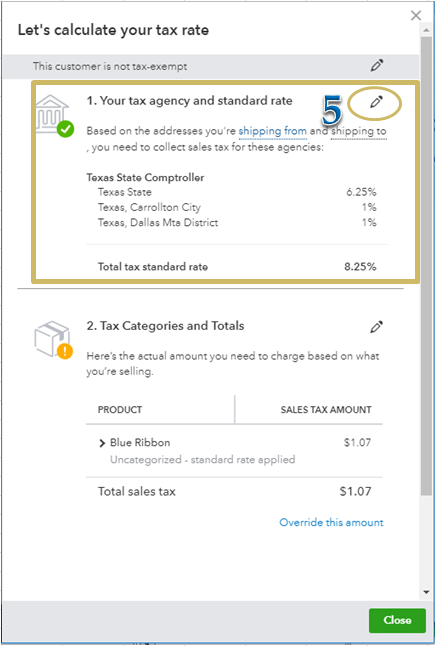
Task: Edit Tax Categories and Totals pencil
Action: (x=376, y=327)
